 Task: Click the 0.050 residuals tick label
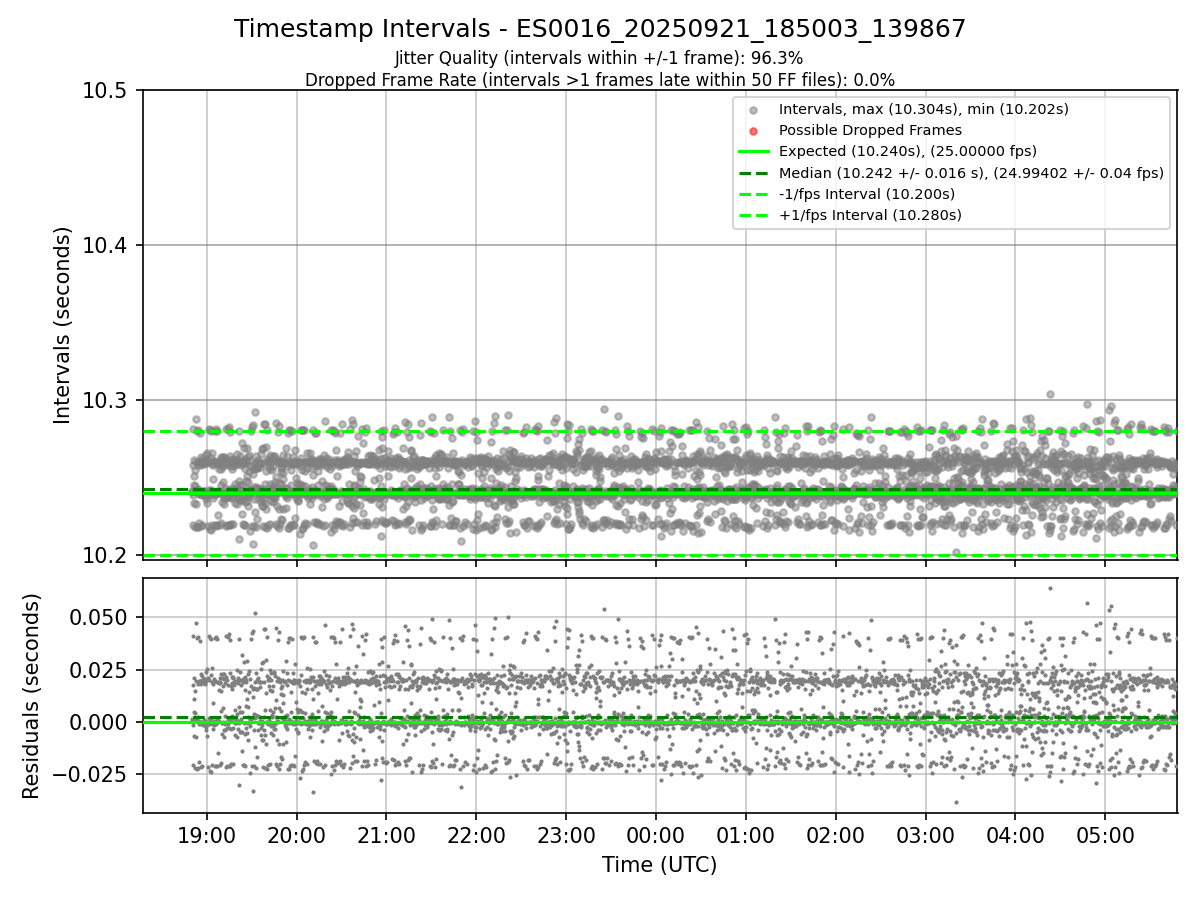[100, 617]
